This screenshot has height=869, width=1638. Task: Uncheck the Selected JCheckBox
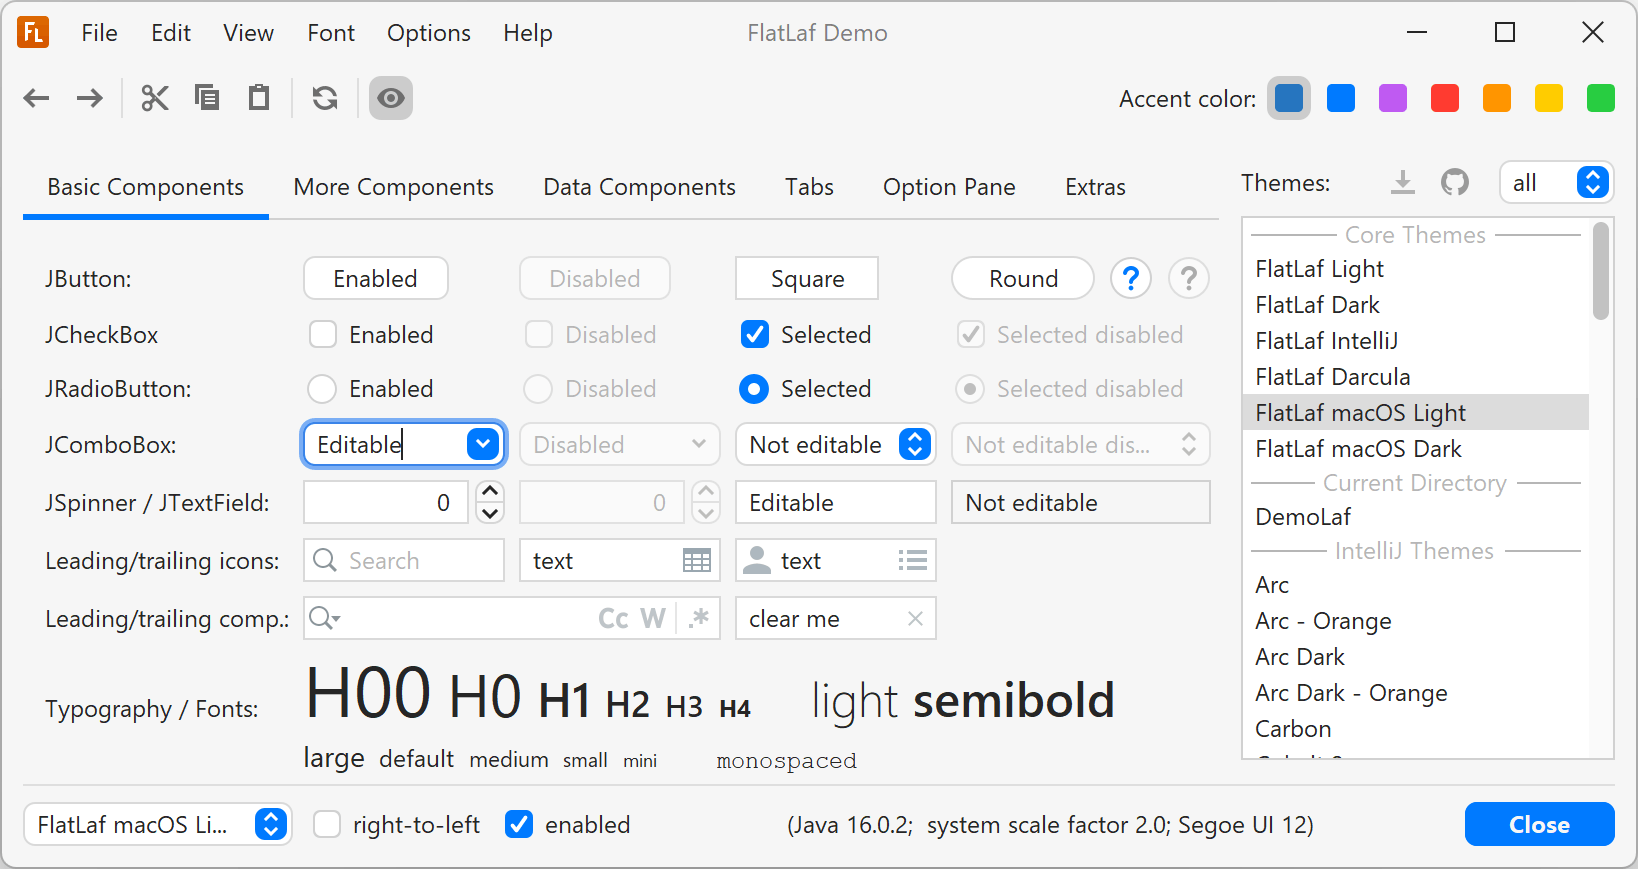pyautogui.click(x=755, y=335)
